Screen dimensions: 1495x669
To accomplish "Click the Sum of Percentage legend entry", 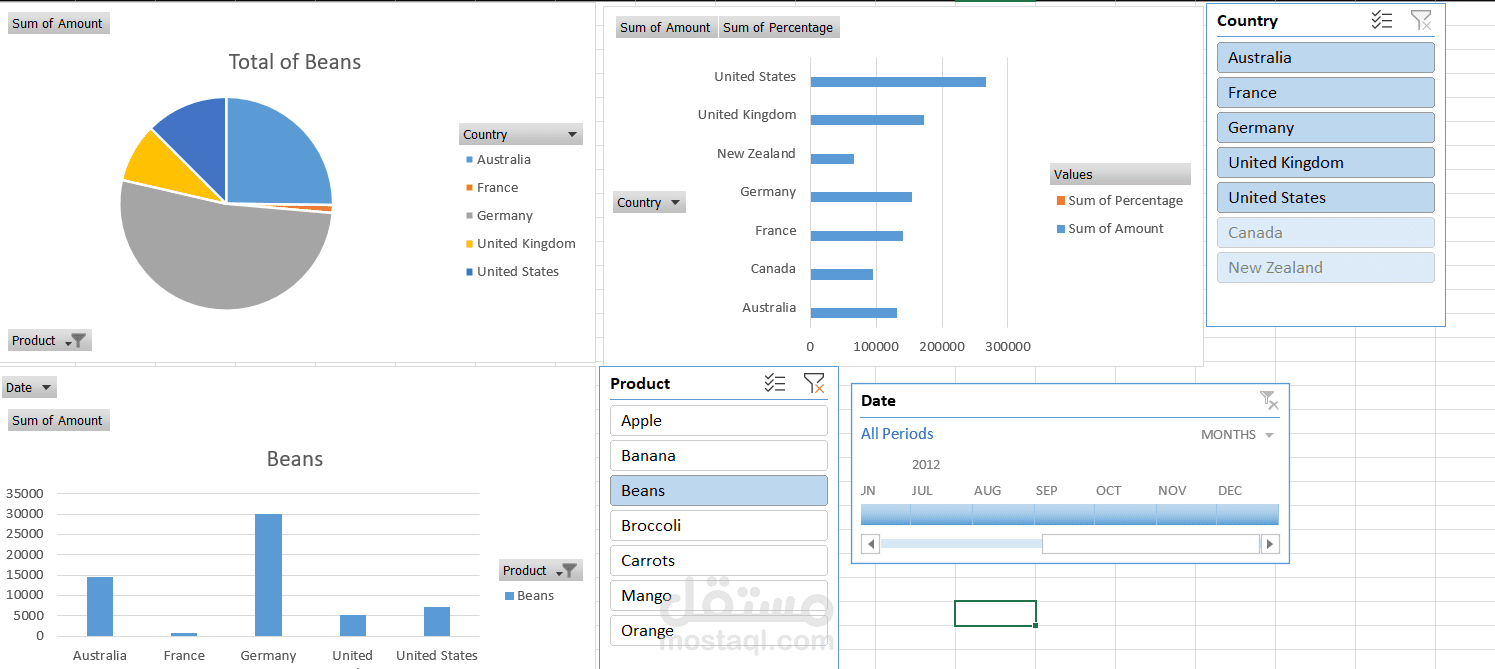I will (x=1120, y=201).
